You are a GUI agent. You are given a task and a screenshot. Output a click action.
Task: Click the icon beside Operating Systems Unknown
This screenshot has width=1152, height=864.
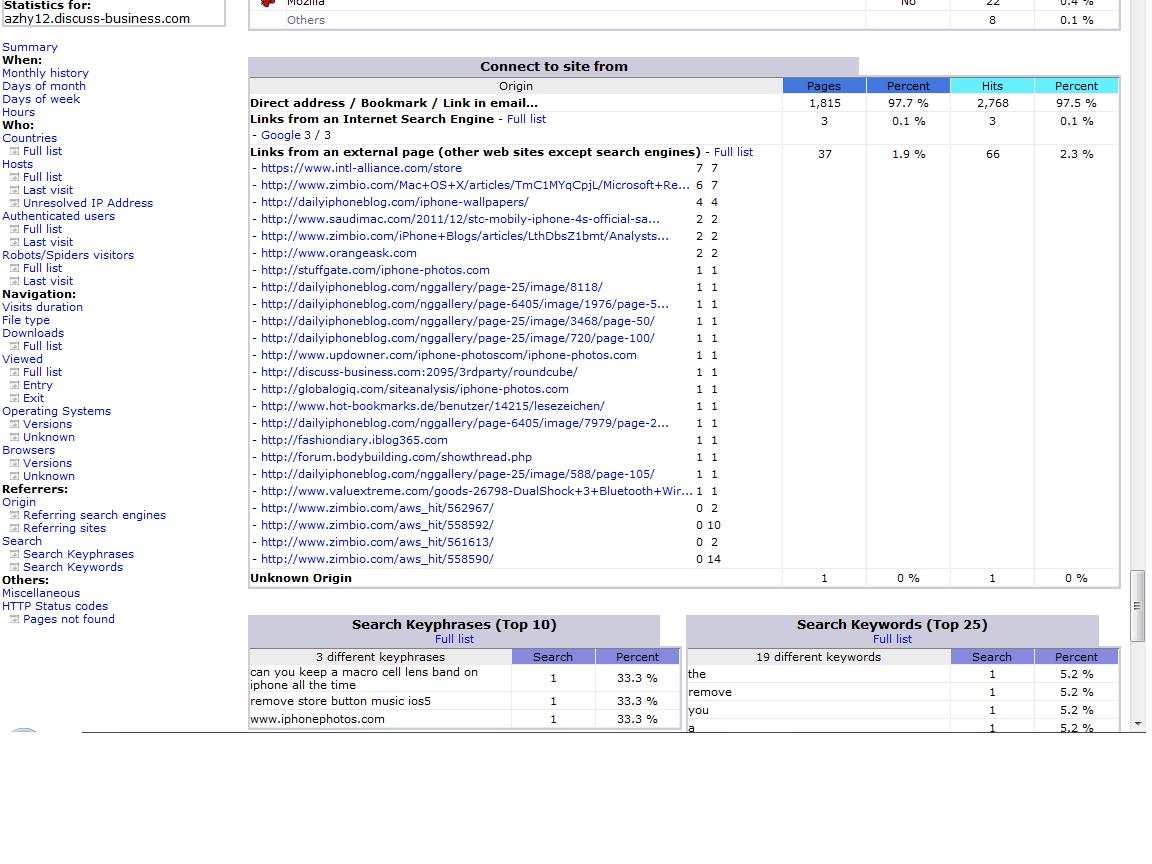[x=14, y=437]
